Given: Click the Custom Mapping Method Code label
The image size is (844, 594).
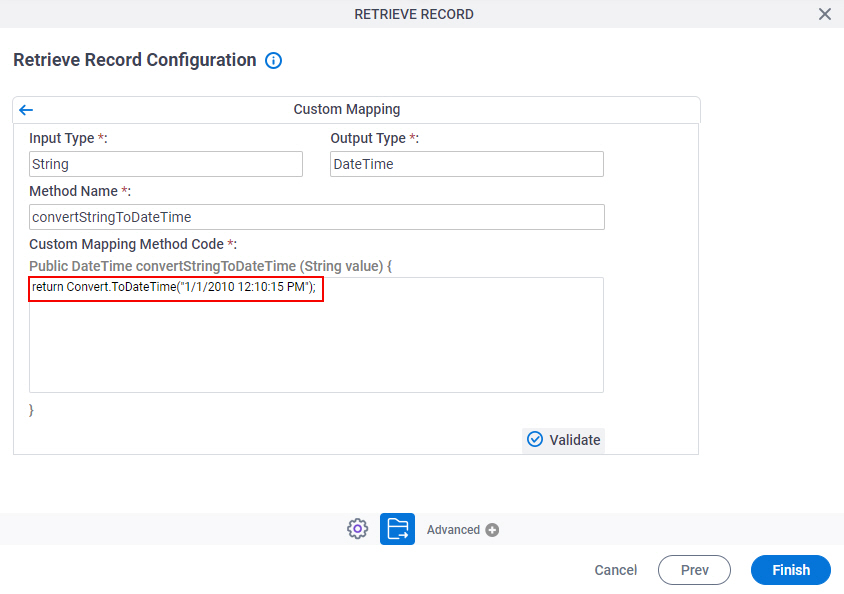Looking at the screenshot, I should coord(133,244).
